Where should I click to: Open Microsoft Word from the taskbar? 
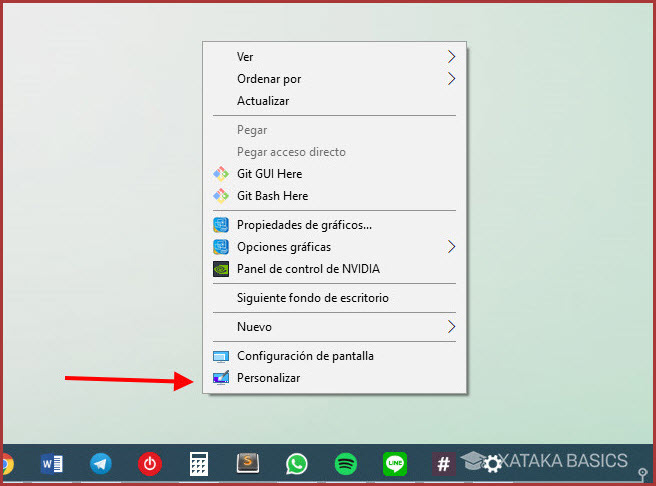[52, 463]
